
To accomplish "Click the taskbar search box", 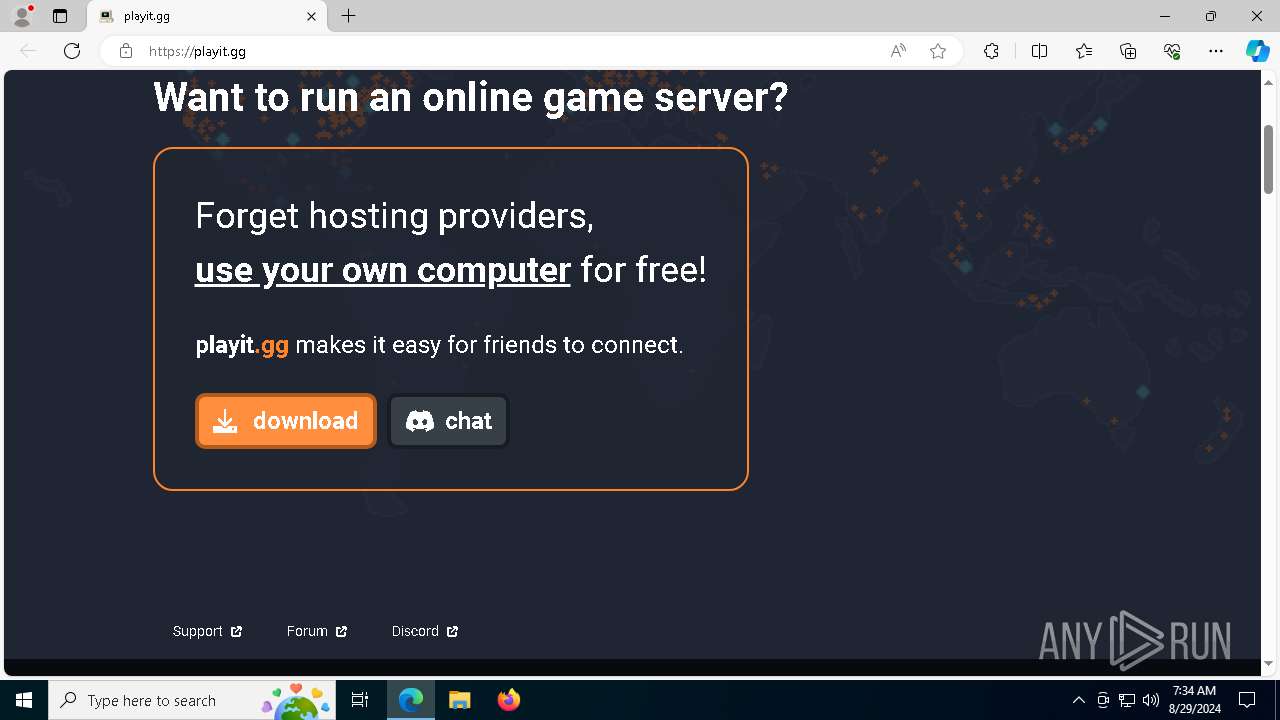I will click(192, 700).
